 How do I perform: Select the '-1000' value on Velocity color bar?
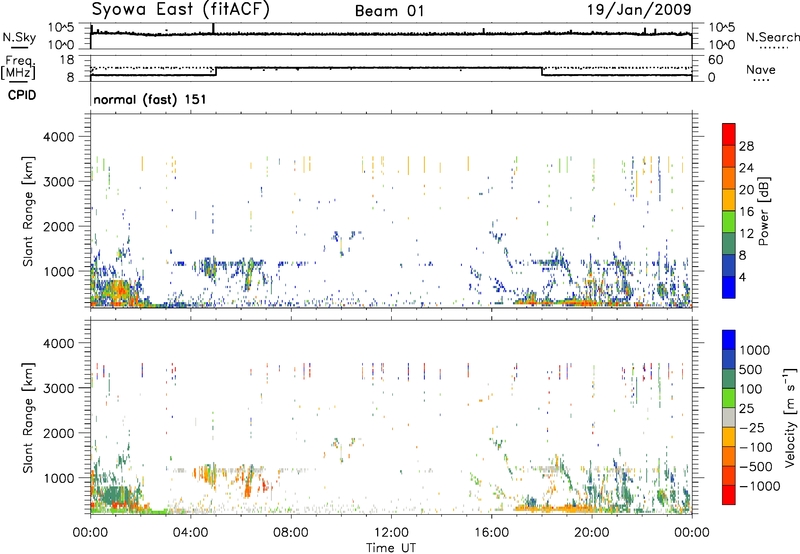[760, 486]
